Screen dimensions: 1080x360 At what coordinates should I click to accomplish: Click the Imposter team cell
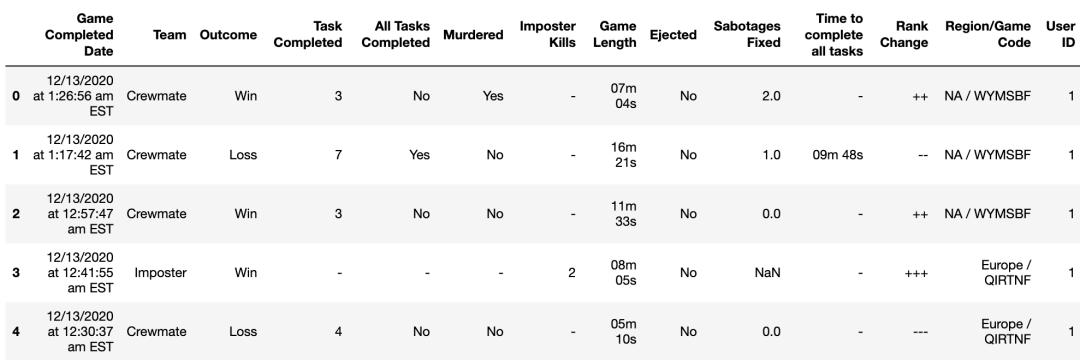(160, 273)
